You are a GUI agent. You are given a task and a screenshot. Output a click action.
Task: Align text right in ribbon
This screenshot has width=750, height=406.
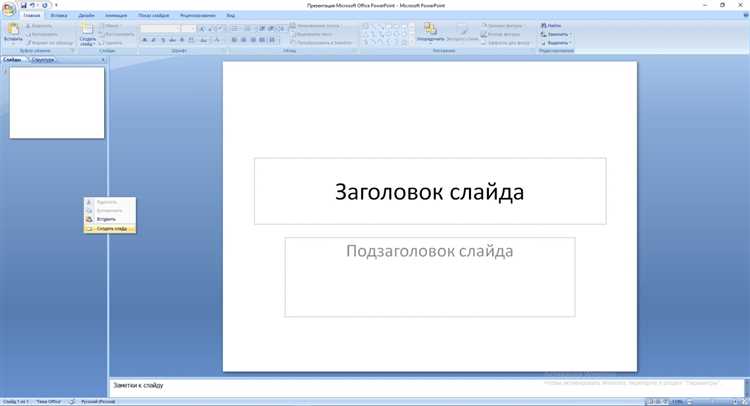(253, 40)
